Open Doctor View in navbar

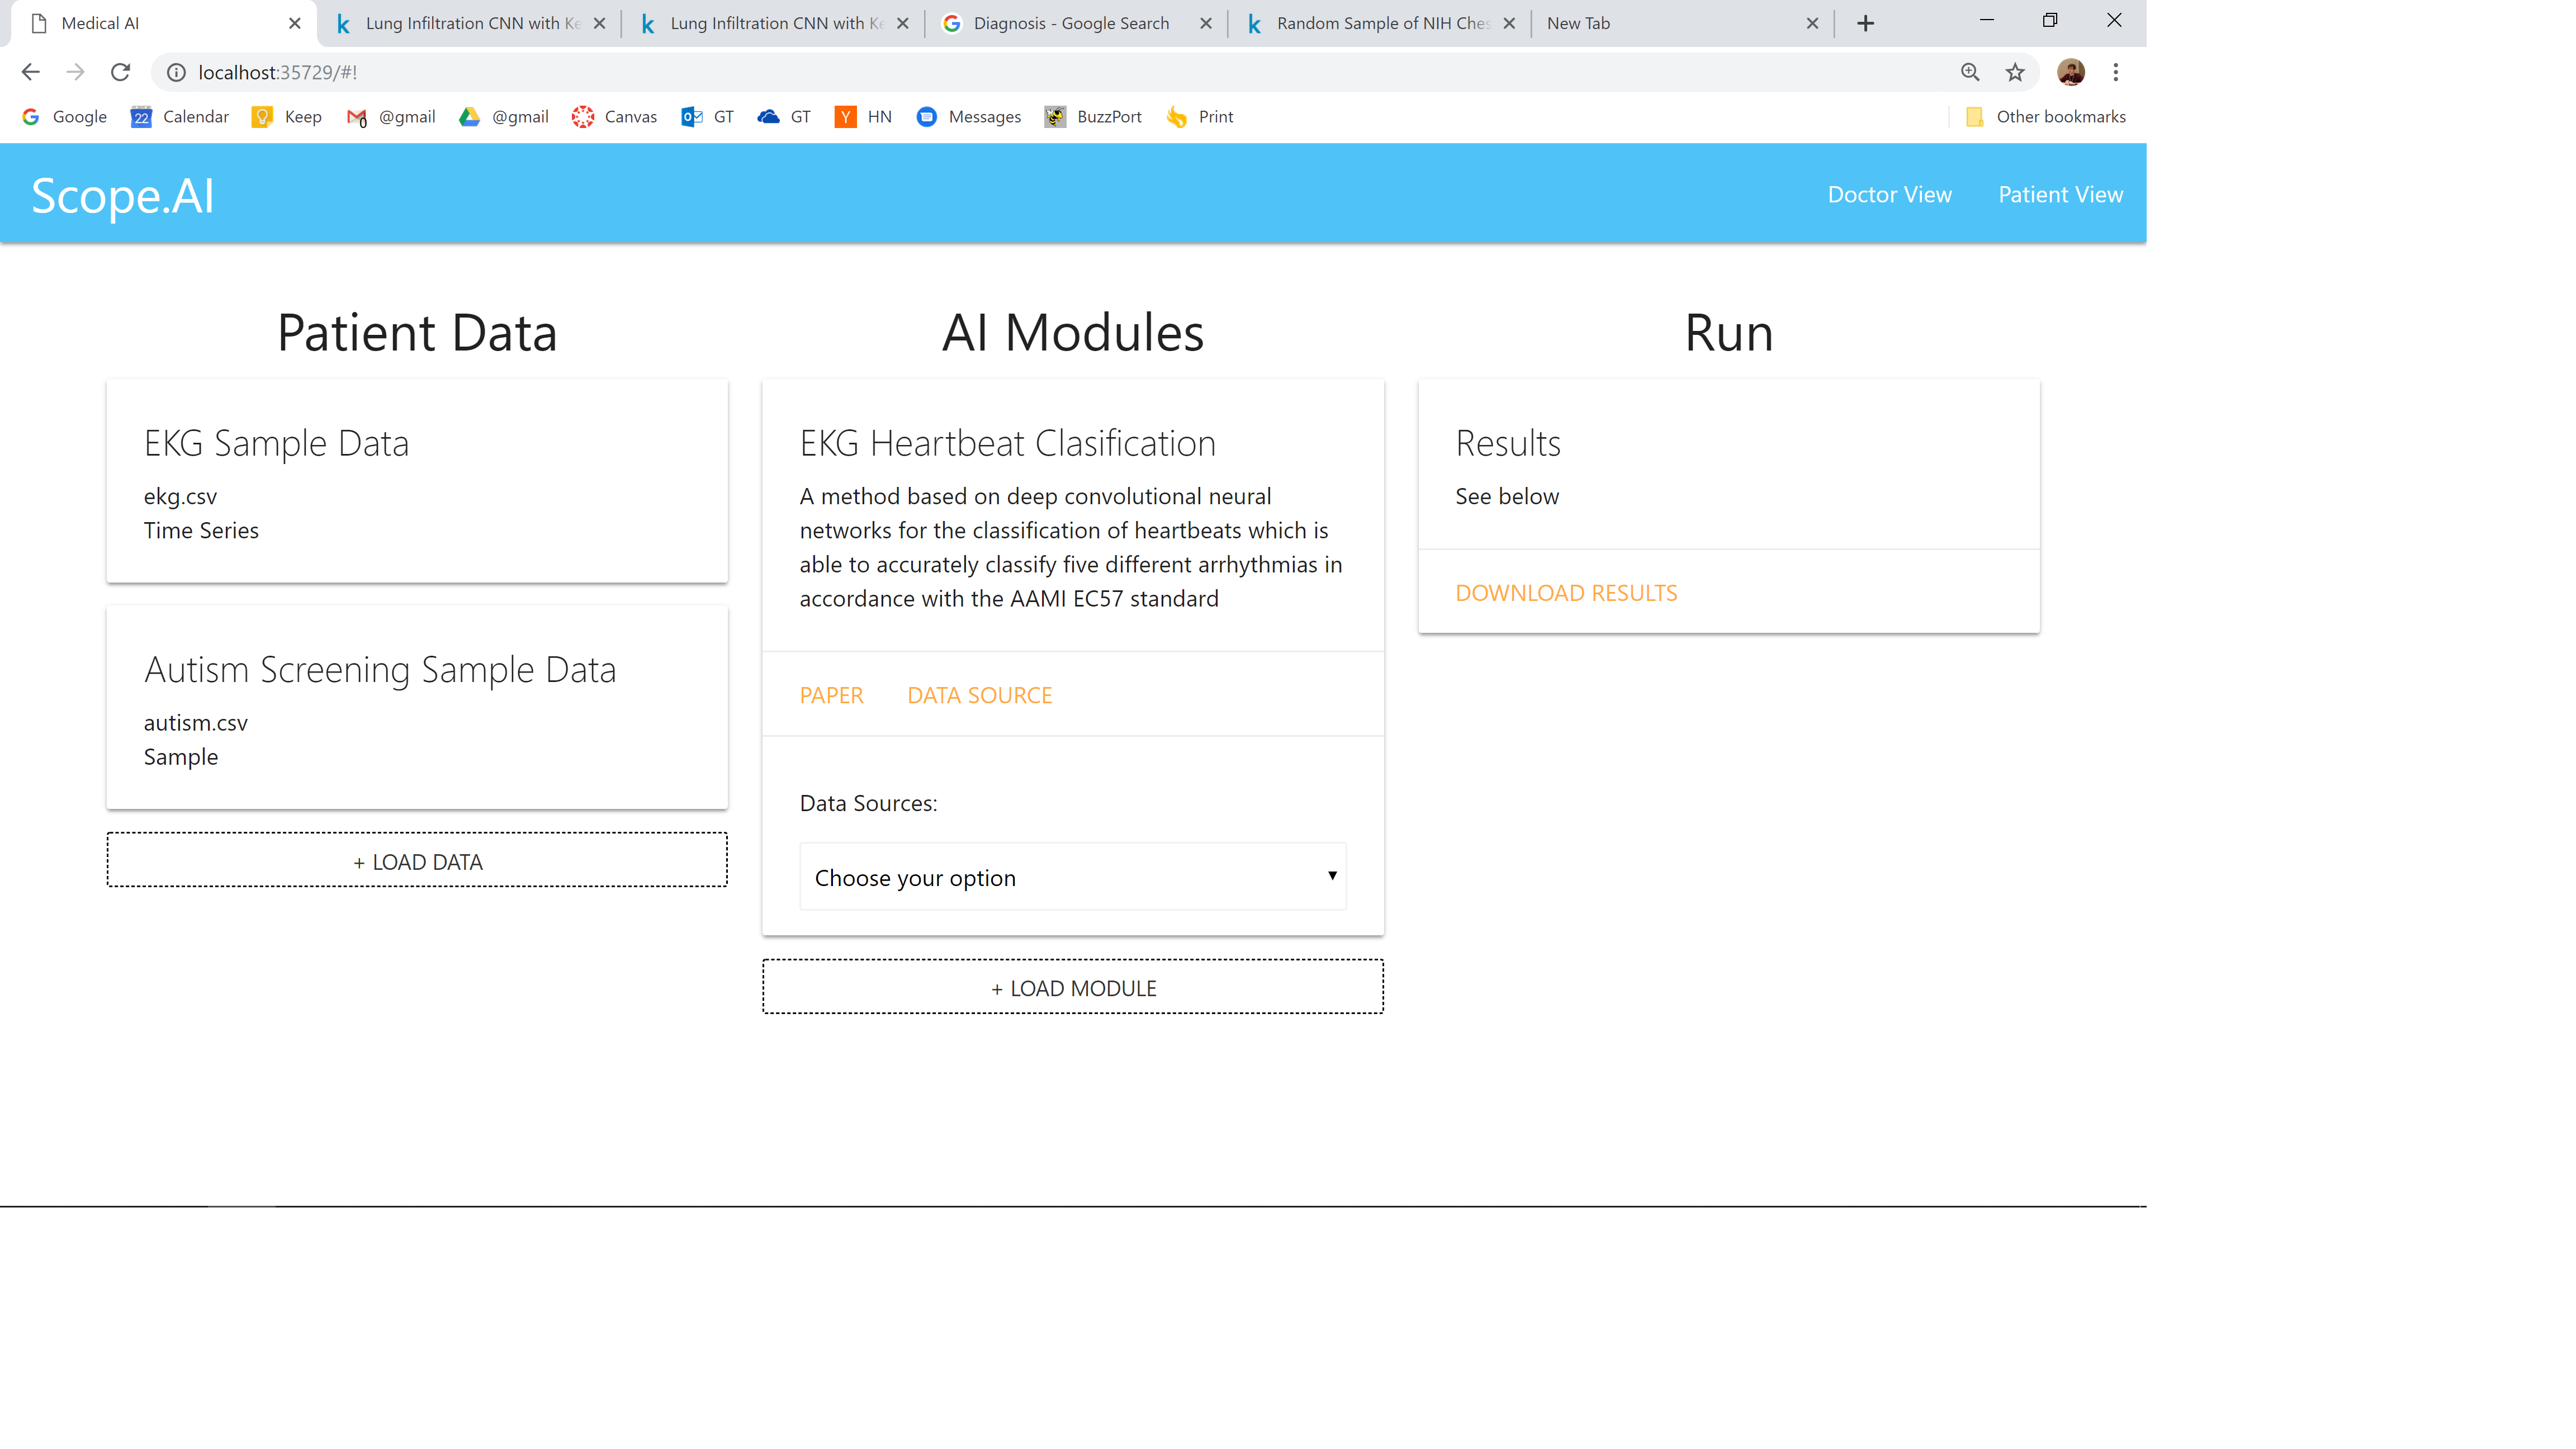point(1889,194)
